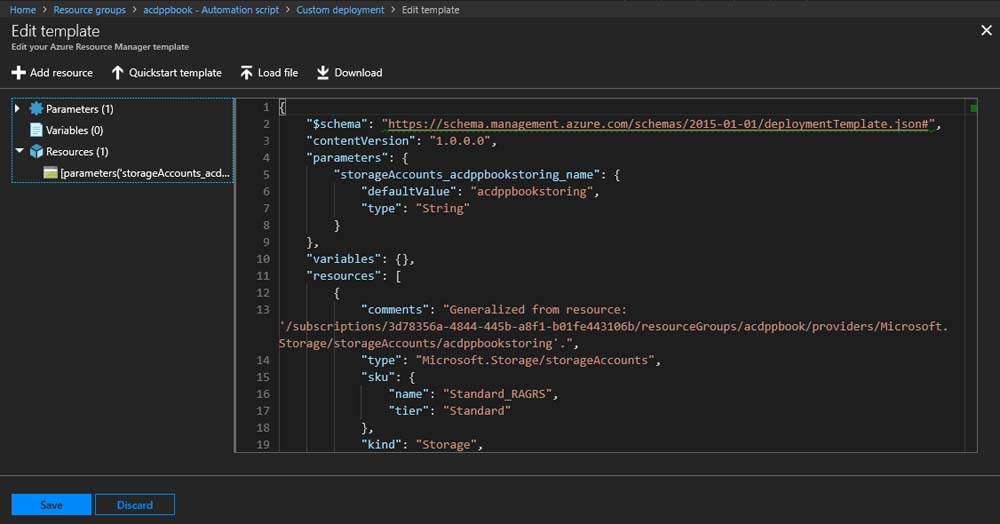Click the Resources cube icon in tree
Screen dimensions: 1000x524
[x=36, y=152]
